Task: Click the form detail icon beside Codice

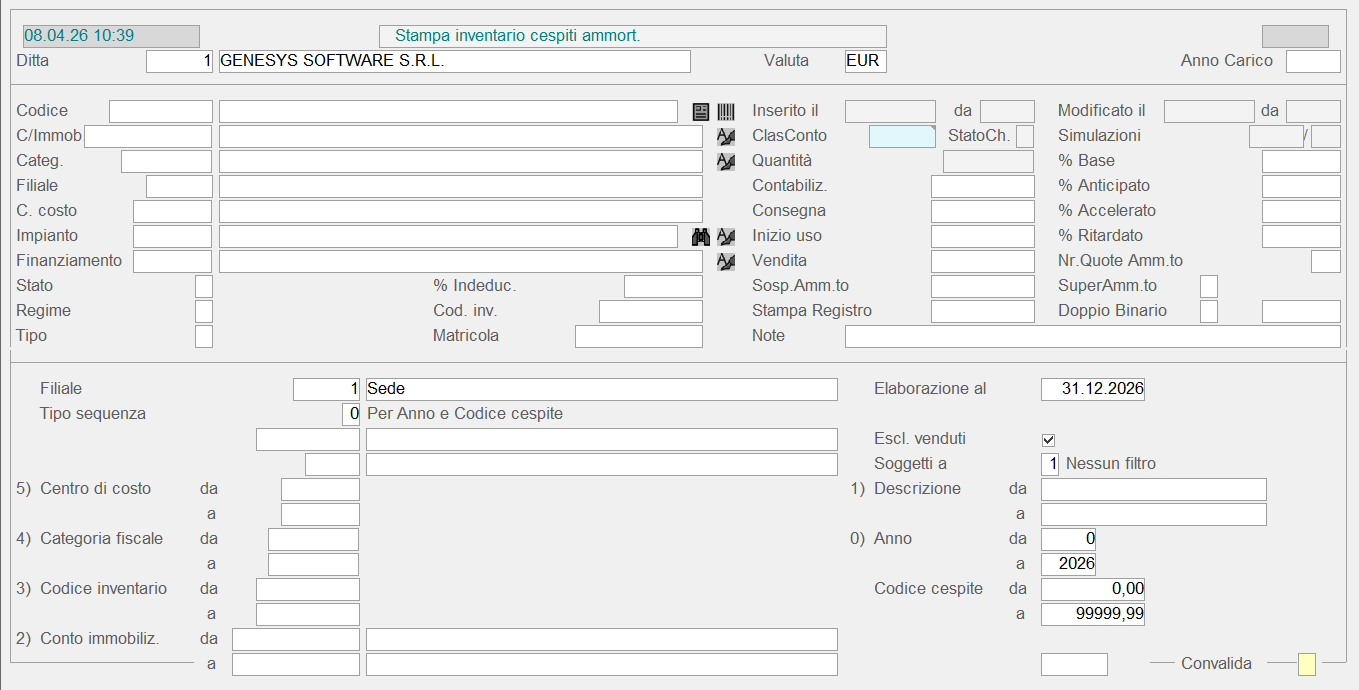Action: pos(701,111)
